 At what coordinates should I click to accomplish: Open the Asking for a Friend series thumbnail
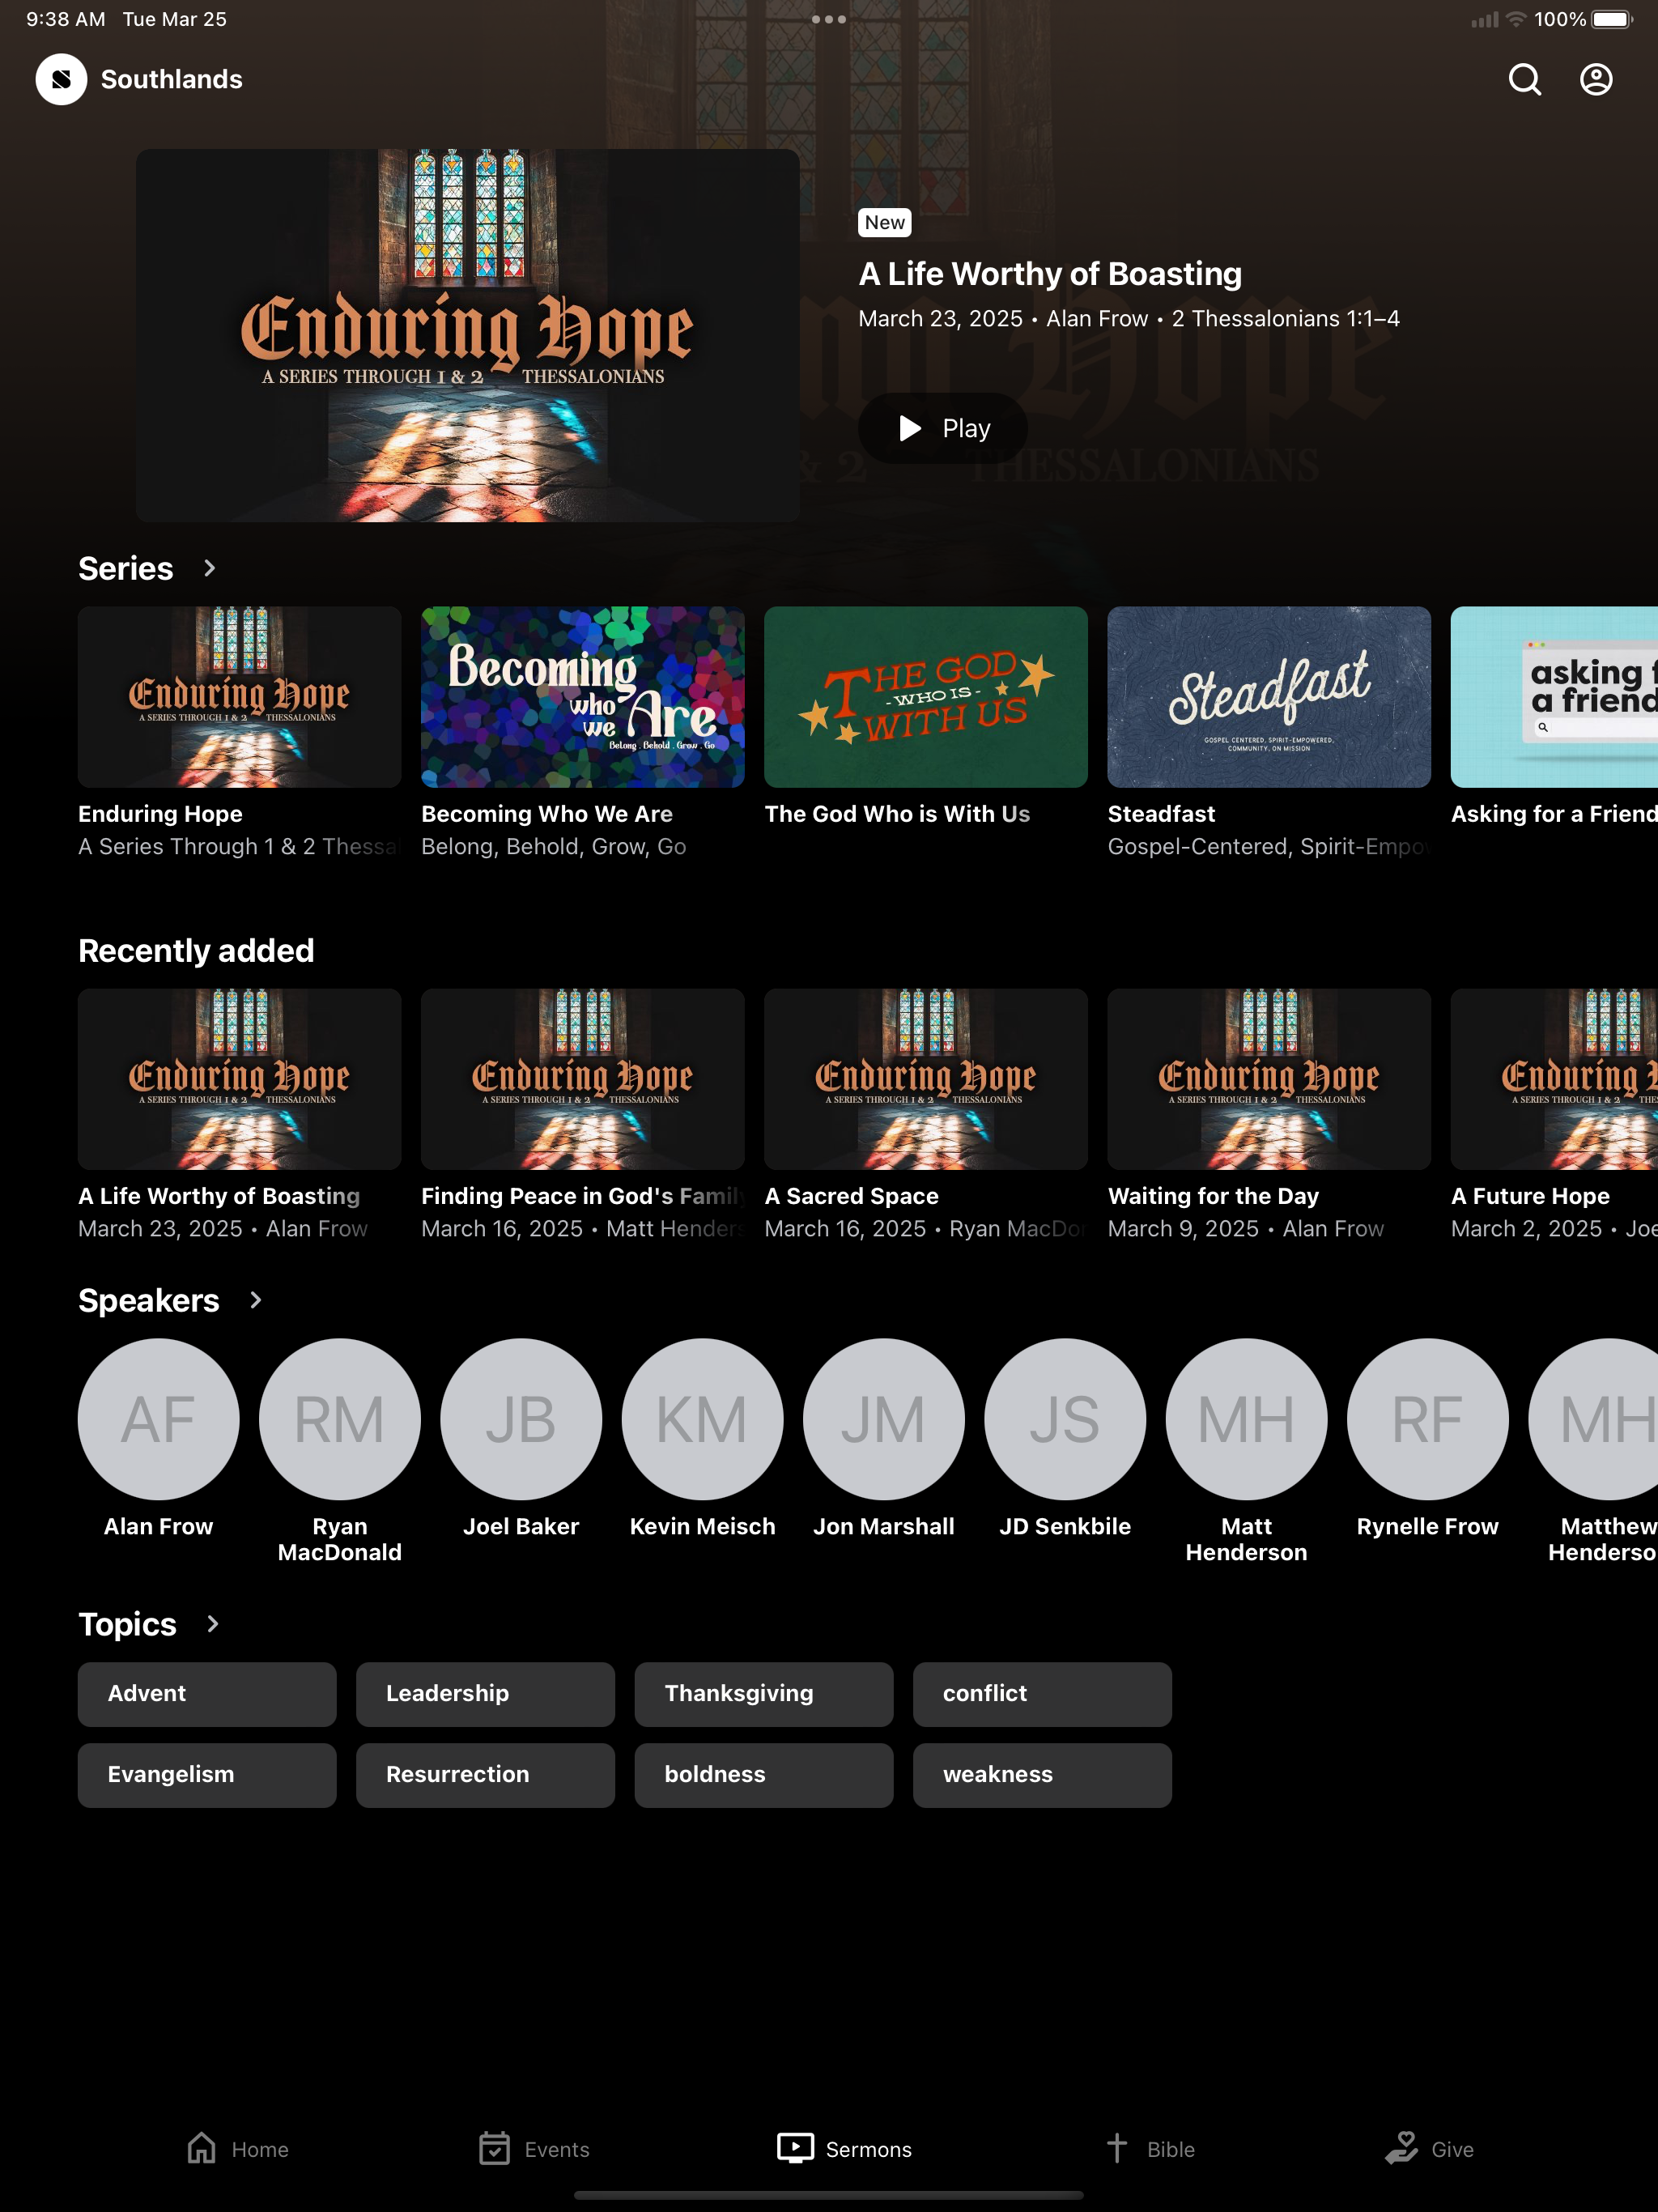1554,697
